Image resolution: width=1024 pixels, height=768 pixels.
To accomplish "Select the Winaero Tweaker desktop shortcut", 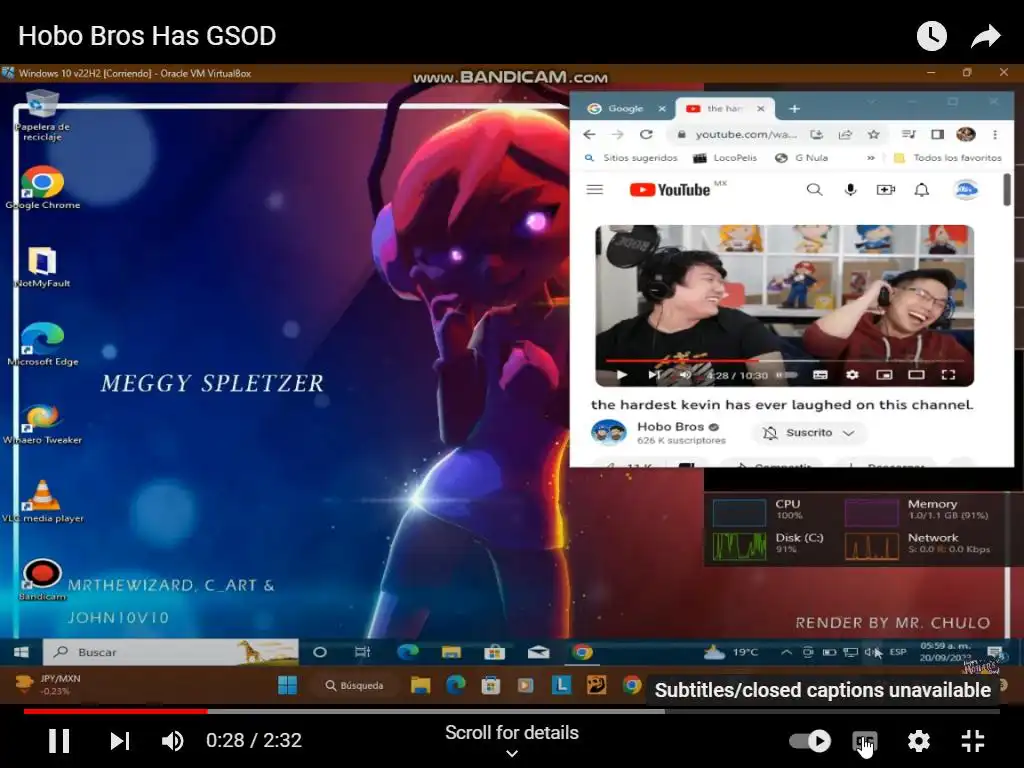I will (42, 423).
